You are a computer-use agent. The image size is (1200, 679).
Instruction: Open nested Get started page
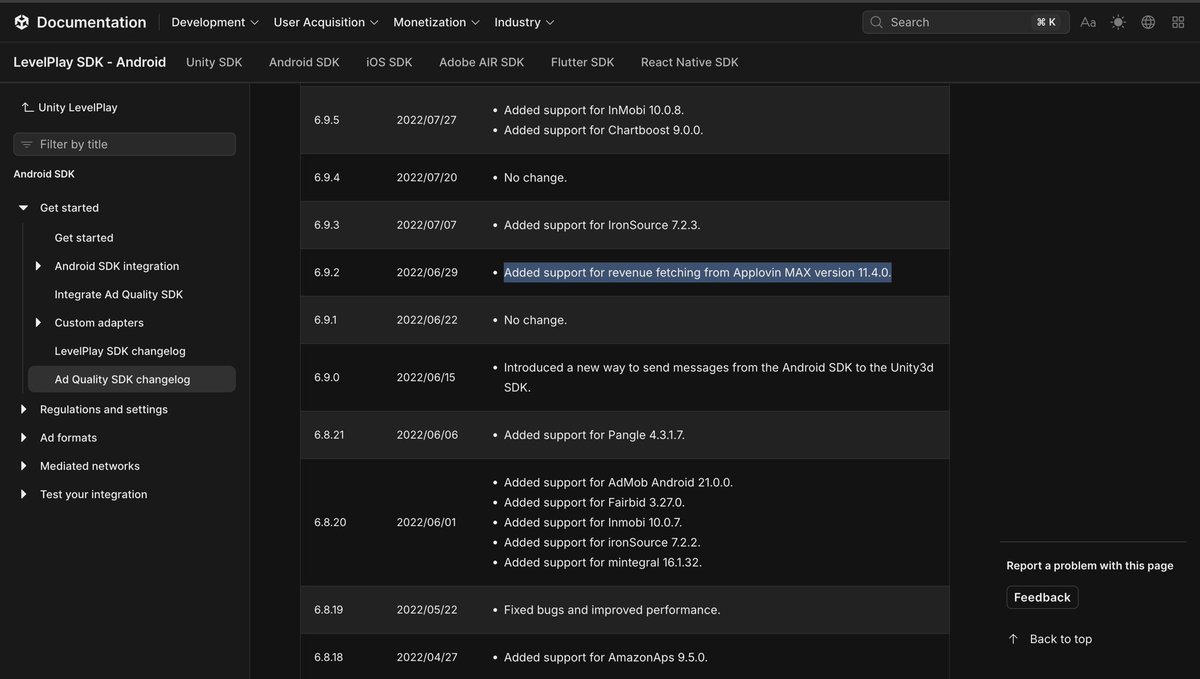coord(84,238)
